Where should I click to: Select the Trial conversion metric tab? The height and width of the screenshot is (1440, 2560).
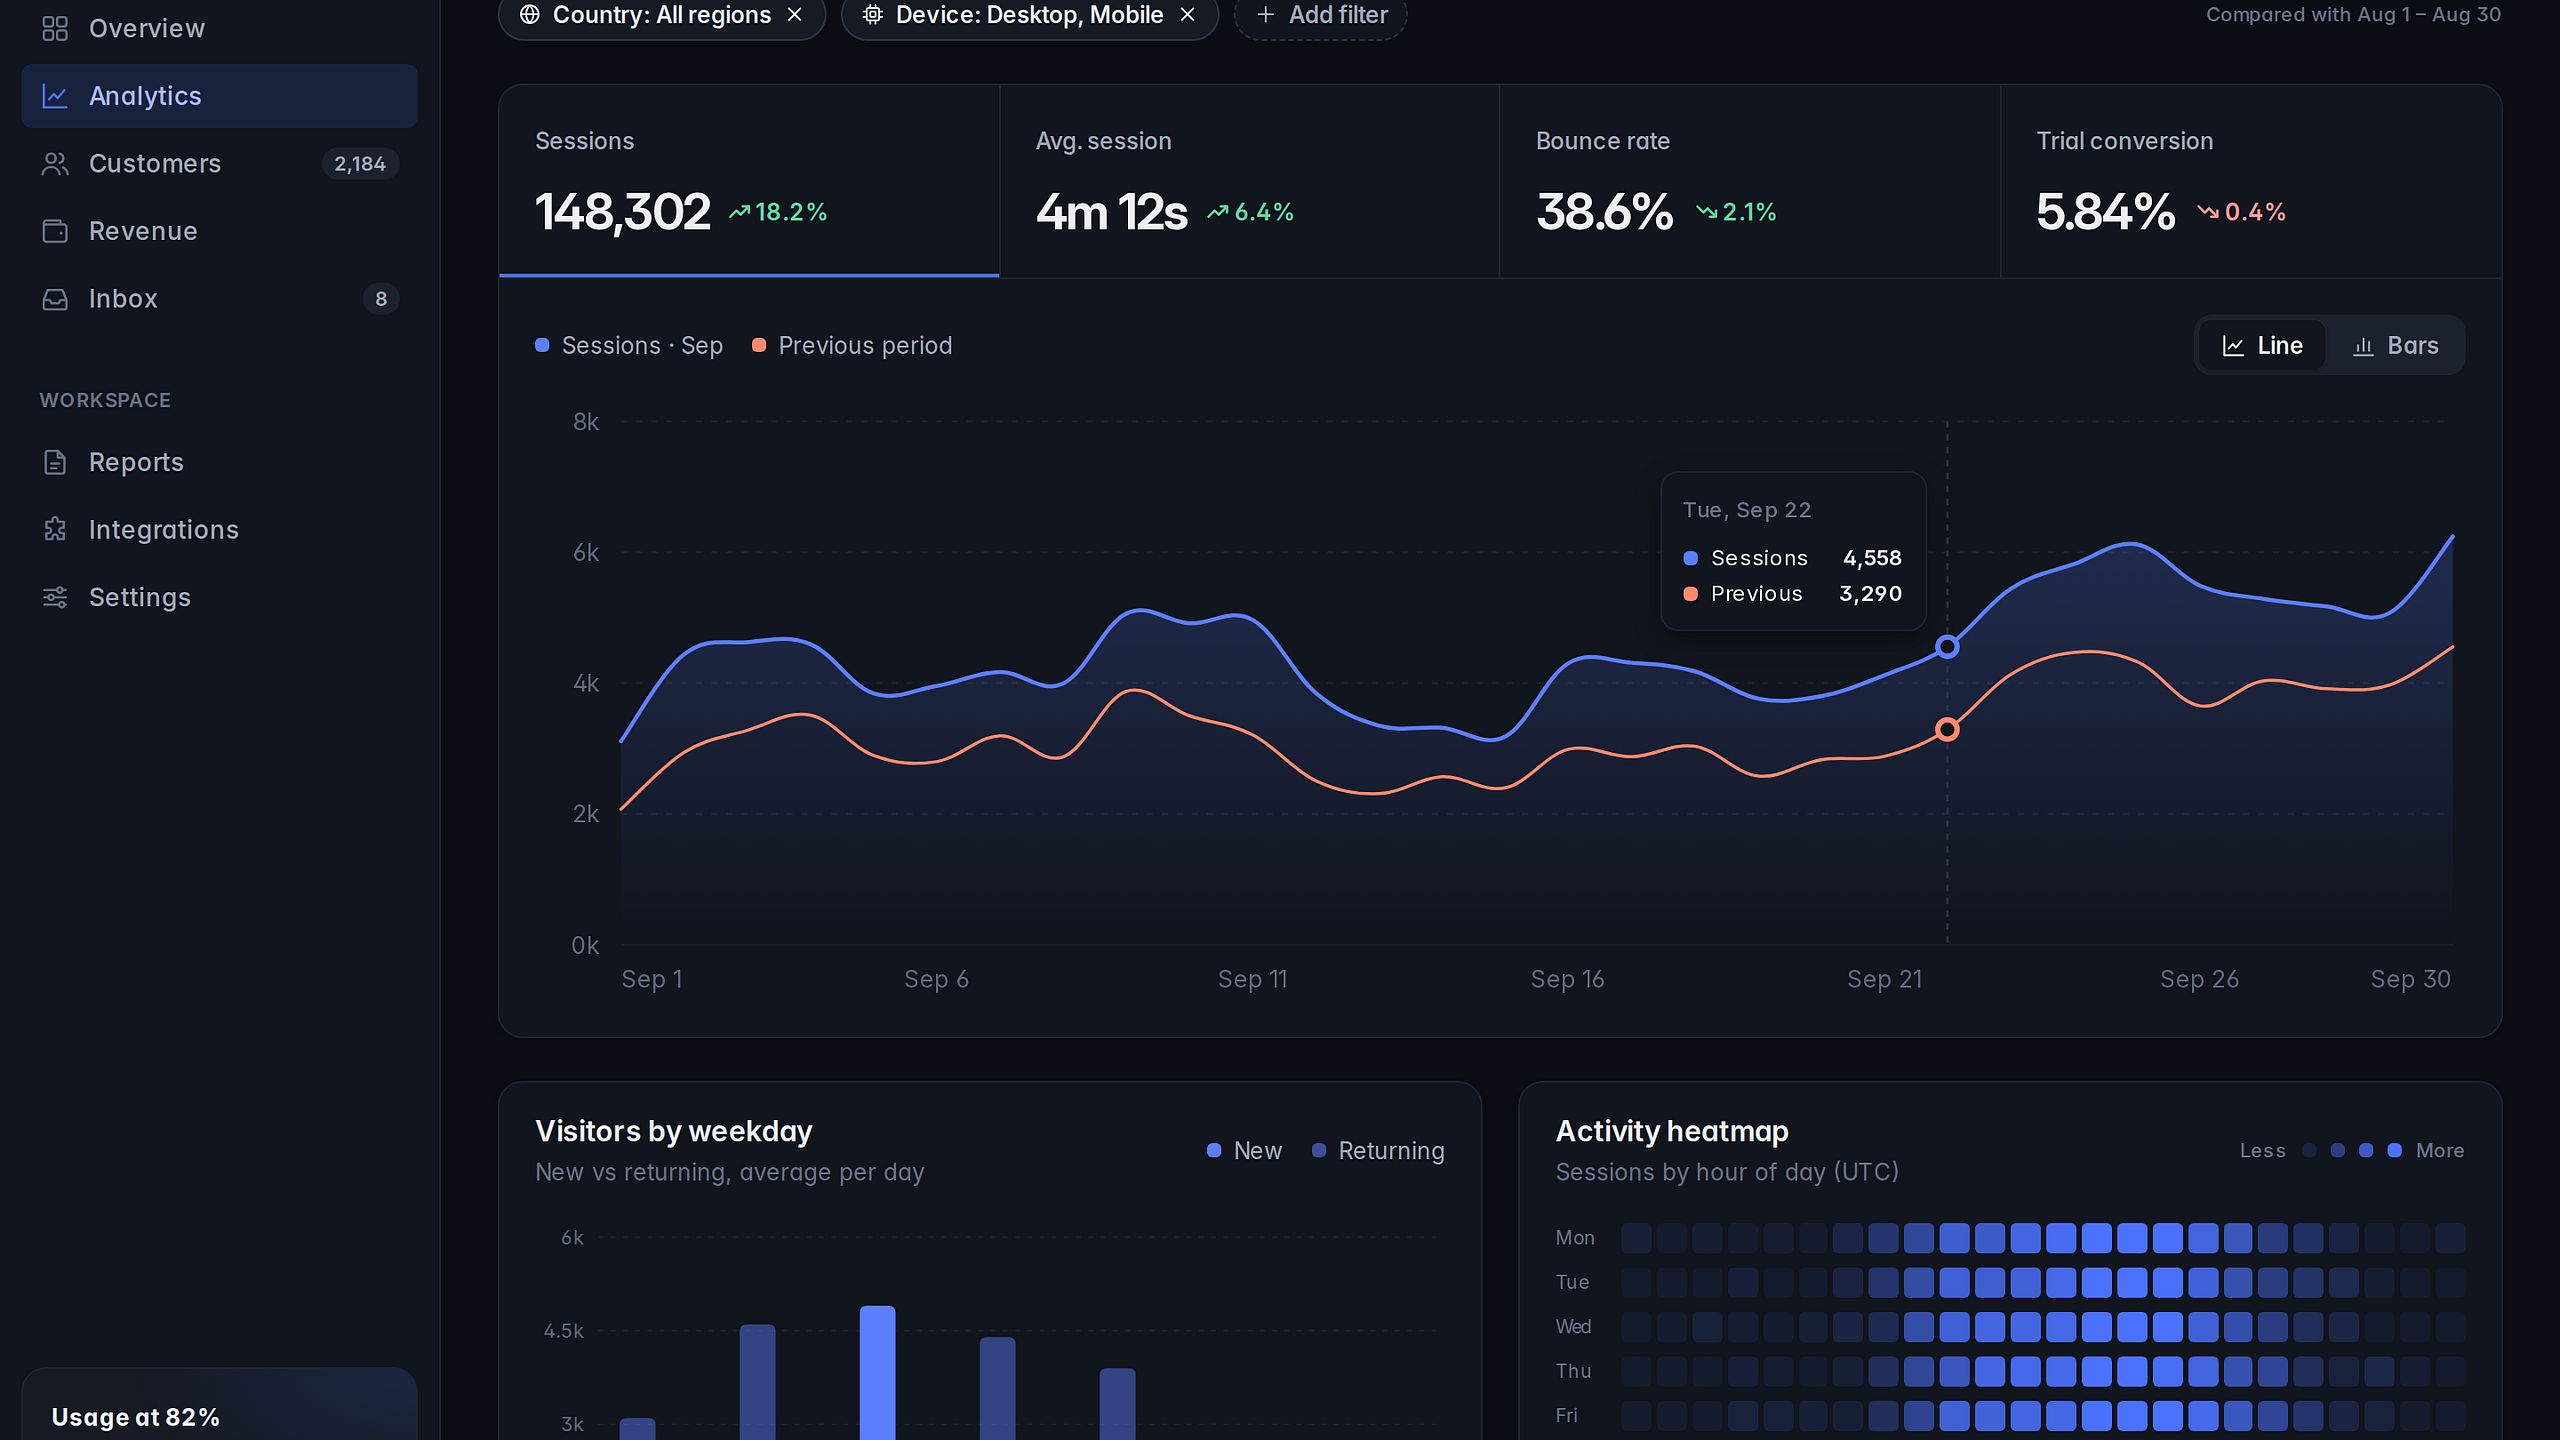click(2251, 181)
